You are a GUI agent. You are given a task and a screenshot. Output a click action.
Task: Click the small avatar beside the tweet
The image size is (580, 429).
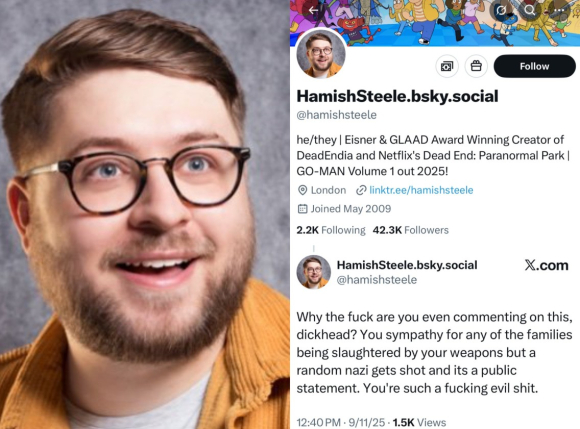click(x=313, y=272)
